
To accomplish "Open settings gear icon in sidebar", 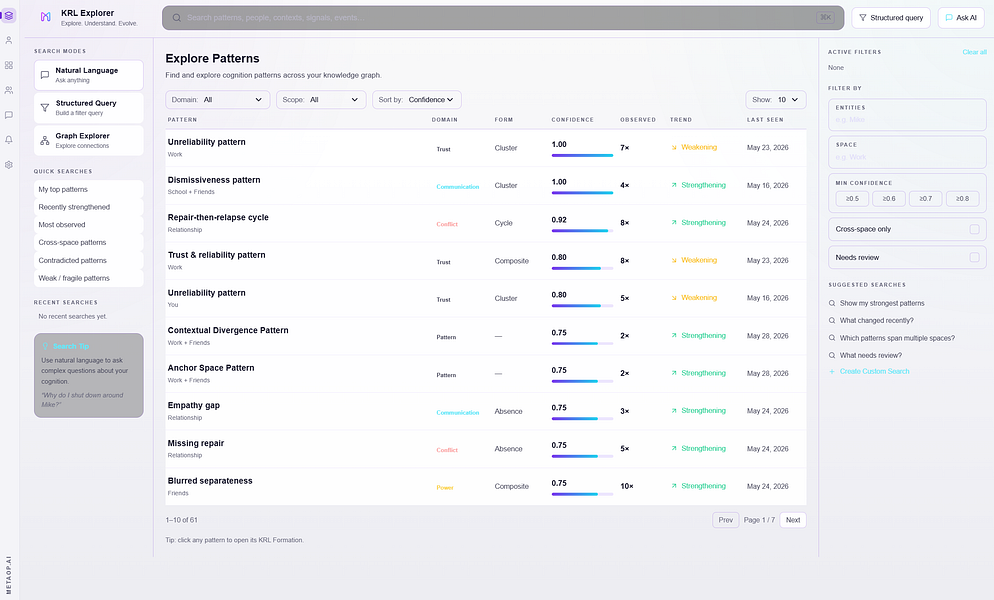I will point(8,164).
